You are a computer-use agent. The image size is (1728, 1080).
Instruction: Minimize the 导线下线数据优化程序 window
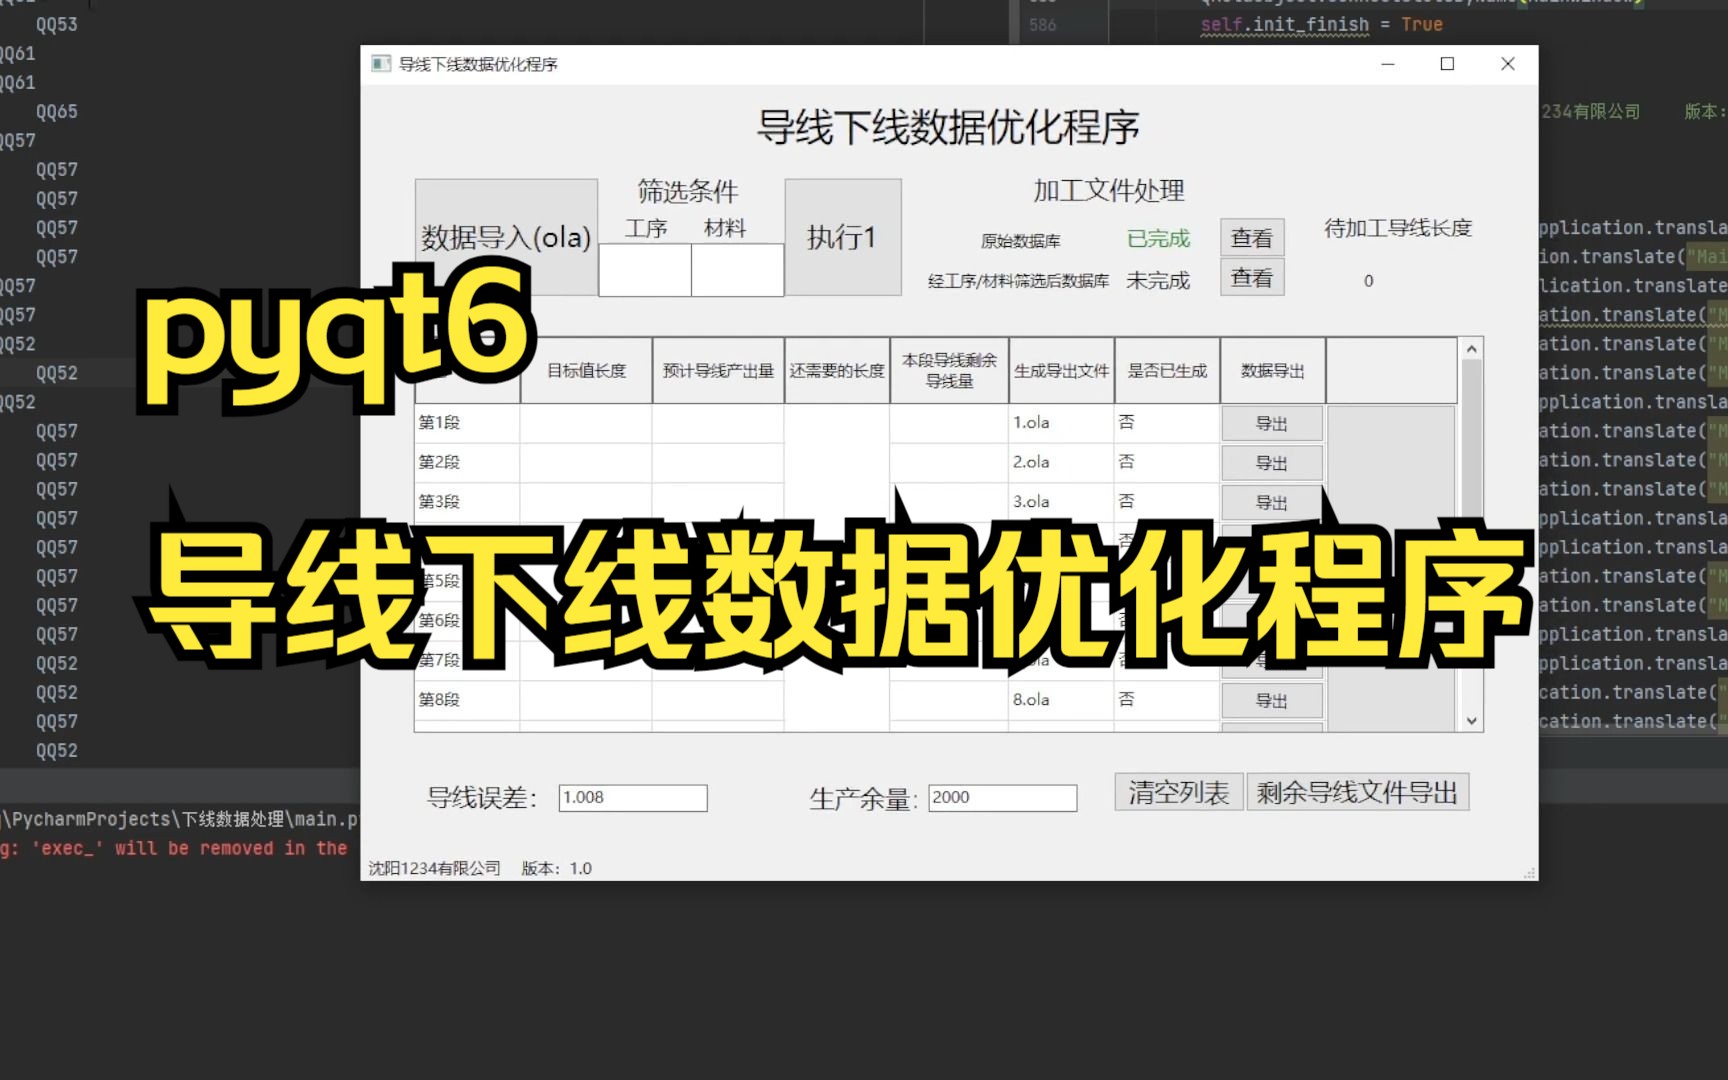[x=1388, y=64]
